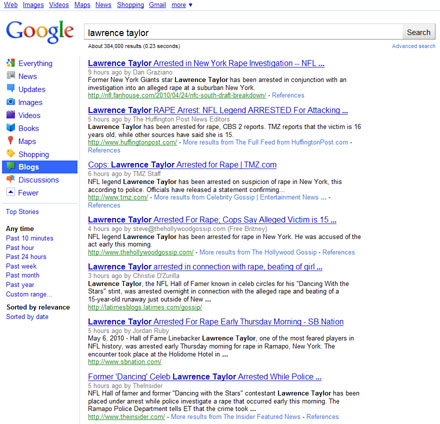Filter results to Past week

click(x=21, y=266)
